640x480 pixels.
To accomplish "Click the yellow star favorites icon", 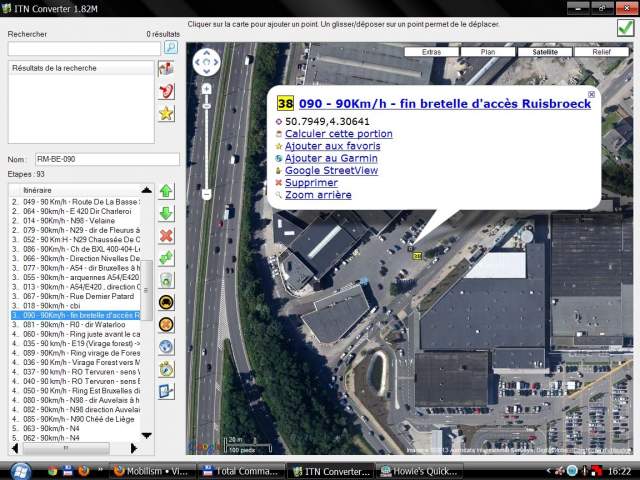I will [x=166, y=113].
